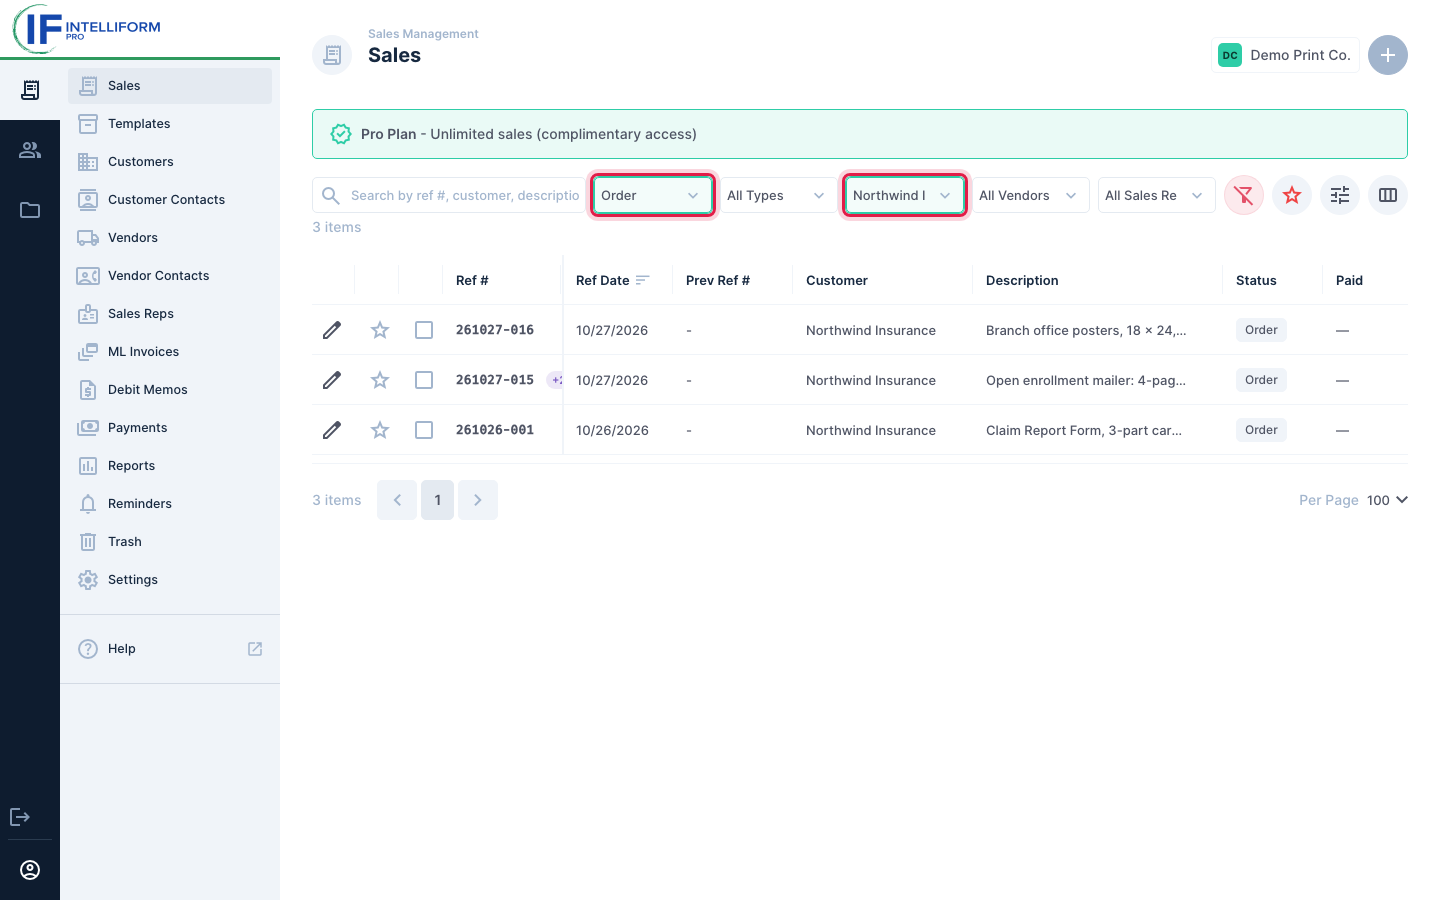Click the previous page arrow button
The width and height of the screenshot is (1440, 900).
point(397,500)
